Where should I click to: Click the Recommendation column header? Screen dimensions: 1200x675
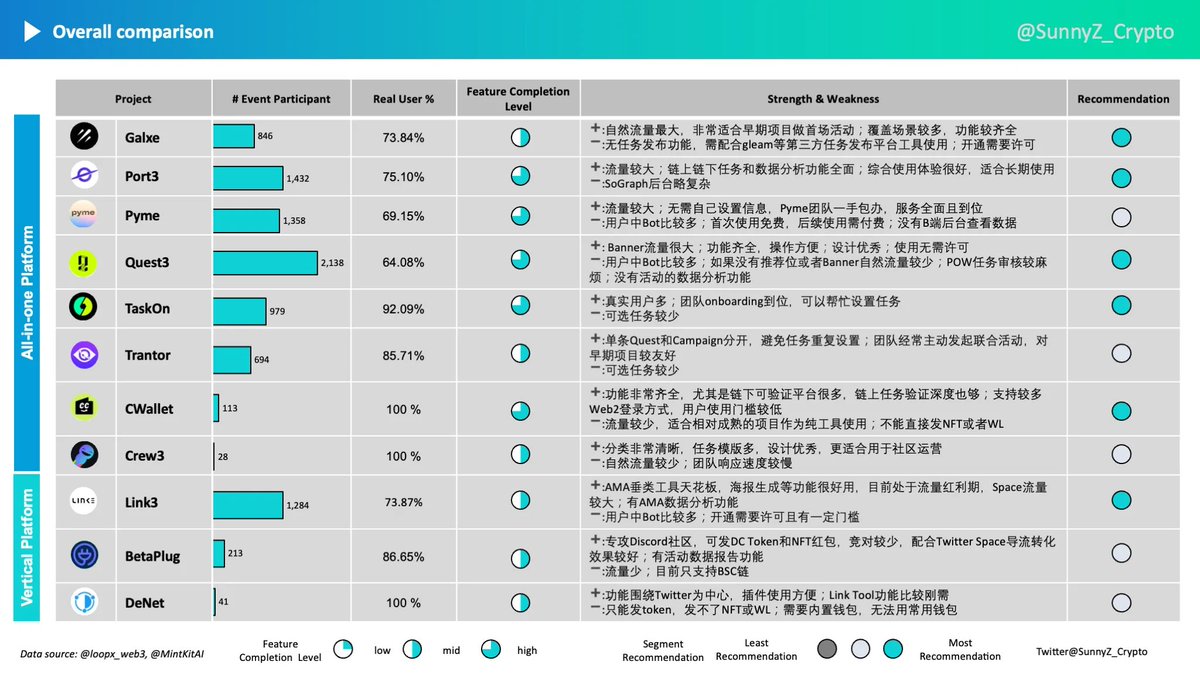click(1123, 99)
